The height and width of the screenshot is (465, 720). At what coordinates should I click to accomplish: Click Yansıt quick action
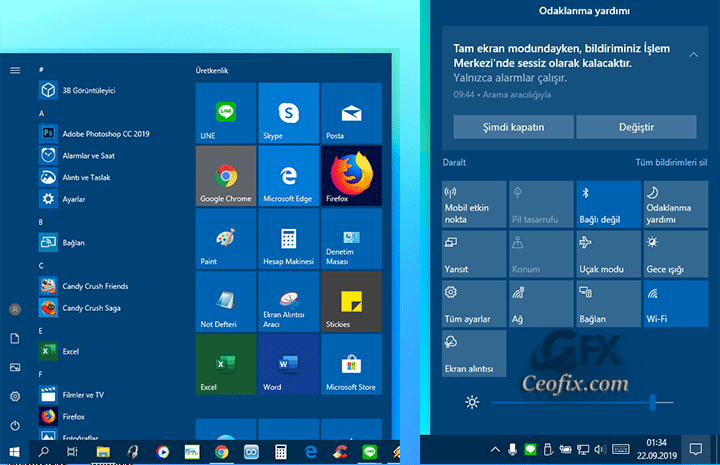474,254
